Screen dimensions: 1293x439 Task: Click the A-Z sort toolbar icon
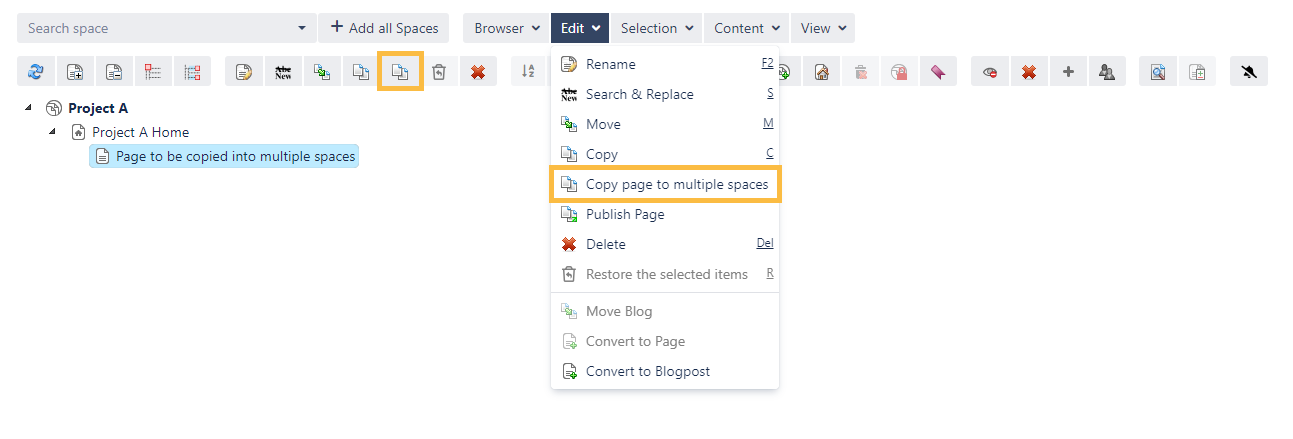point(529,72)
